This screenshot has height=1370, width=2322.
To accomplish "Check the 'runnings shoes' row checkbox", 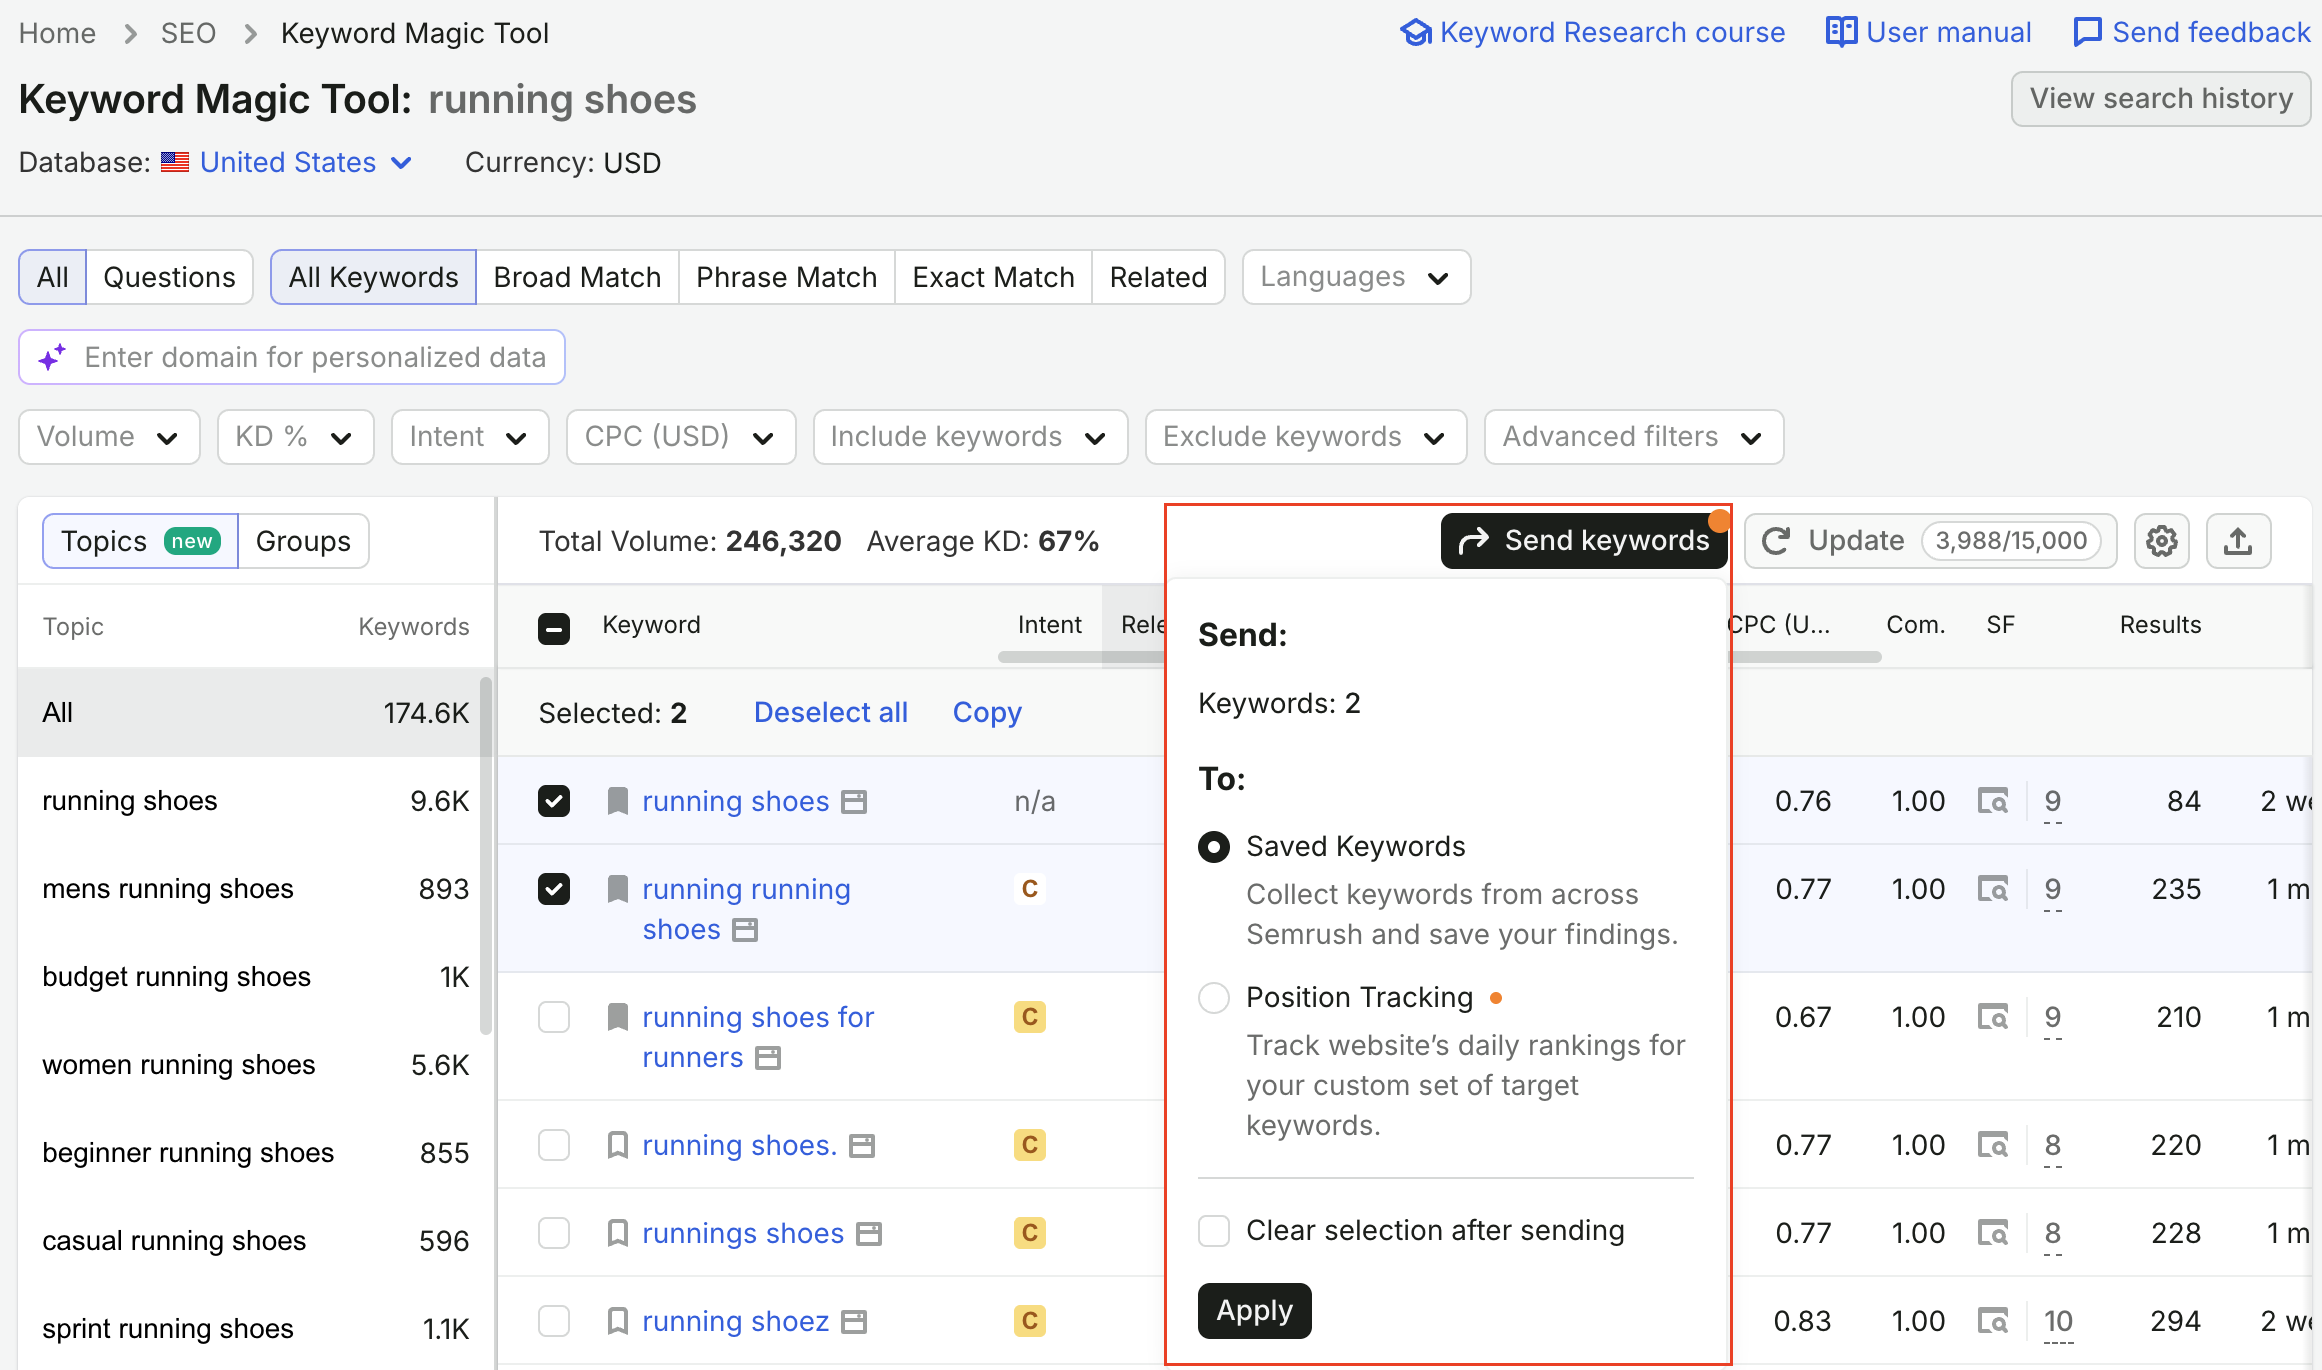I will point(554,1233).
